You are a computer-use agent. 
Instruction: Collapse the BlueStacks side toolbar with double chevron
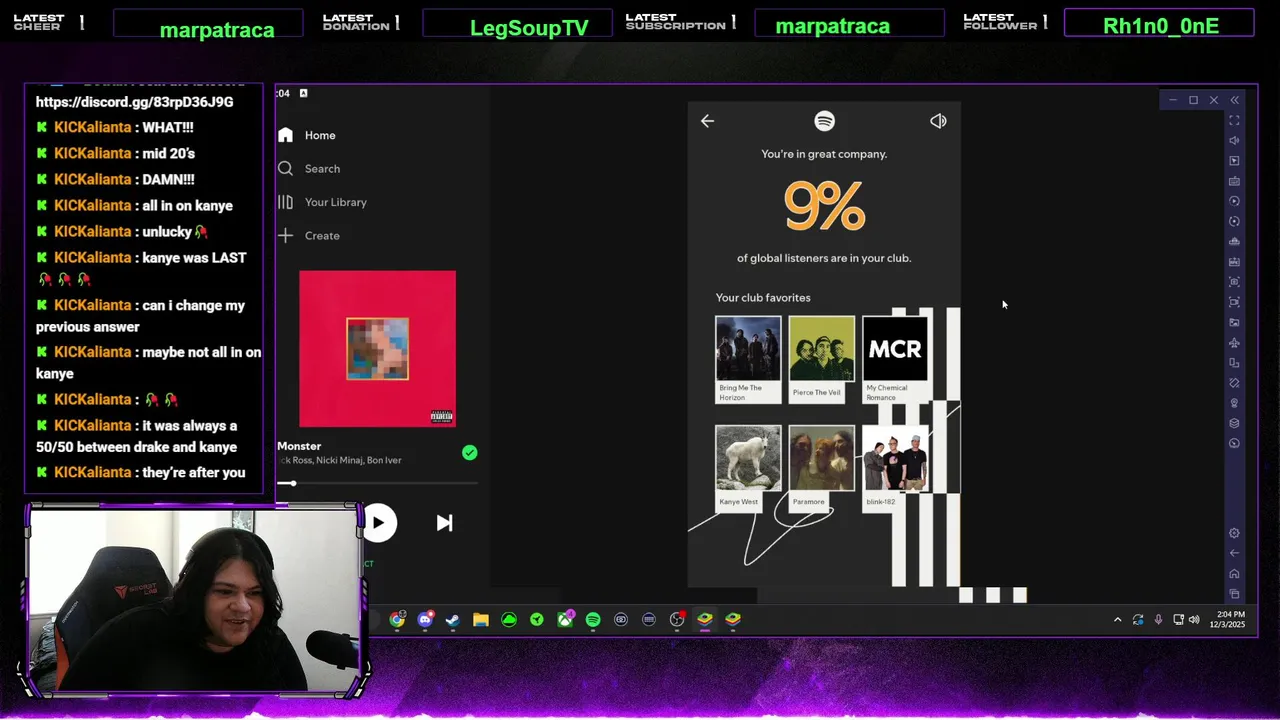[x=1234, y=100]
